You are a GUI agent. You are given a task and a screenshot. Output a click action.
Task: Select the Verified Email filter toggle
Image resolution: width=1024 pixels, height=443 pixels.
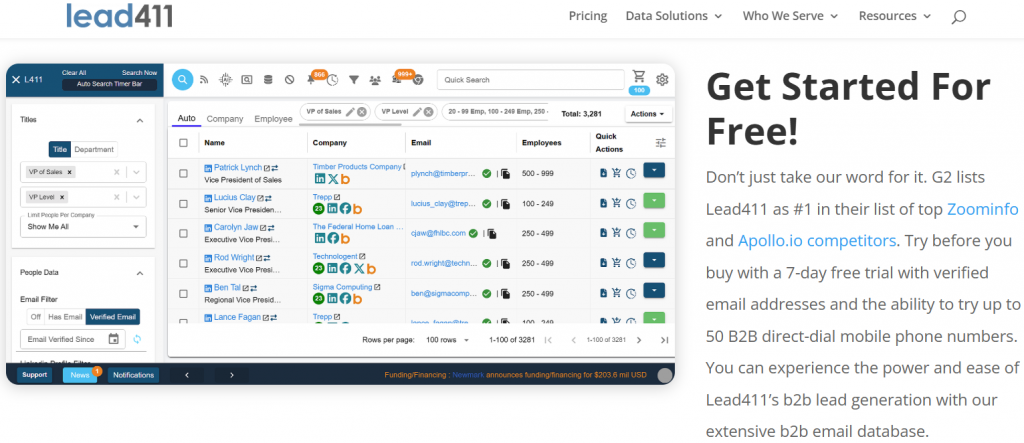(112, 317)
